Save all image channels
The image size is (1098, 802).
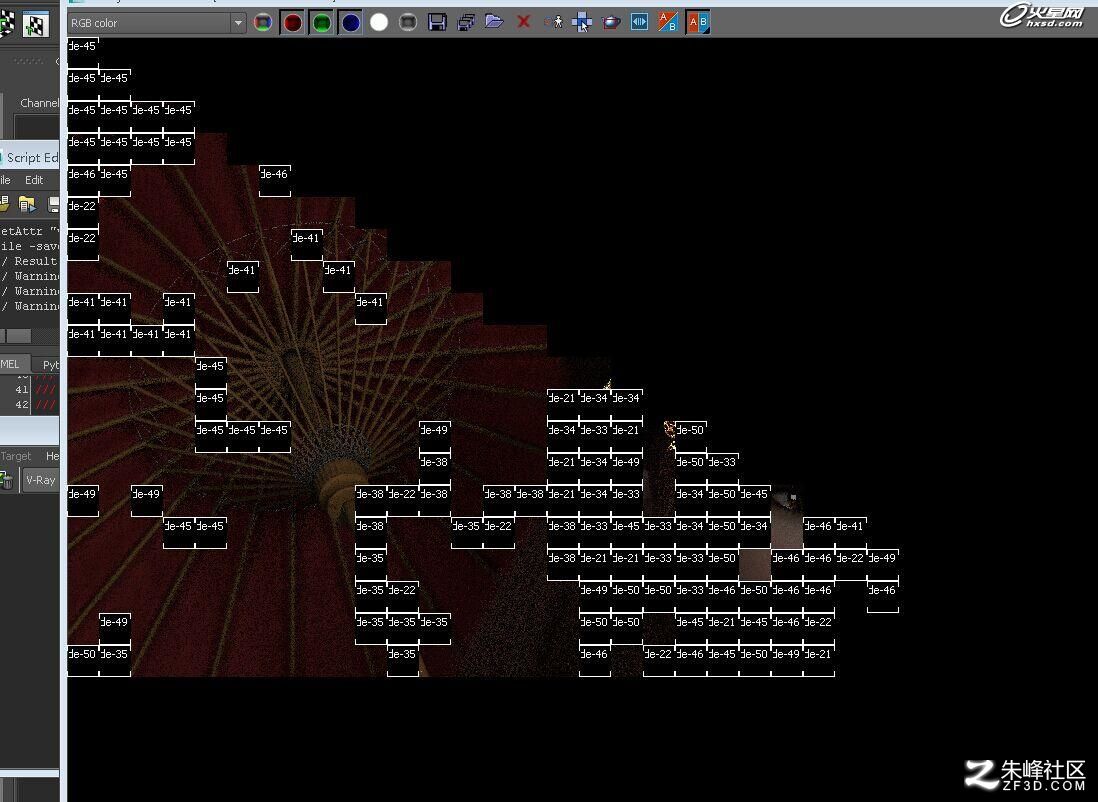click(466, 23)
